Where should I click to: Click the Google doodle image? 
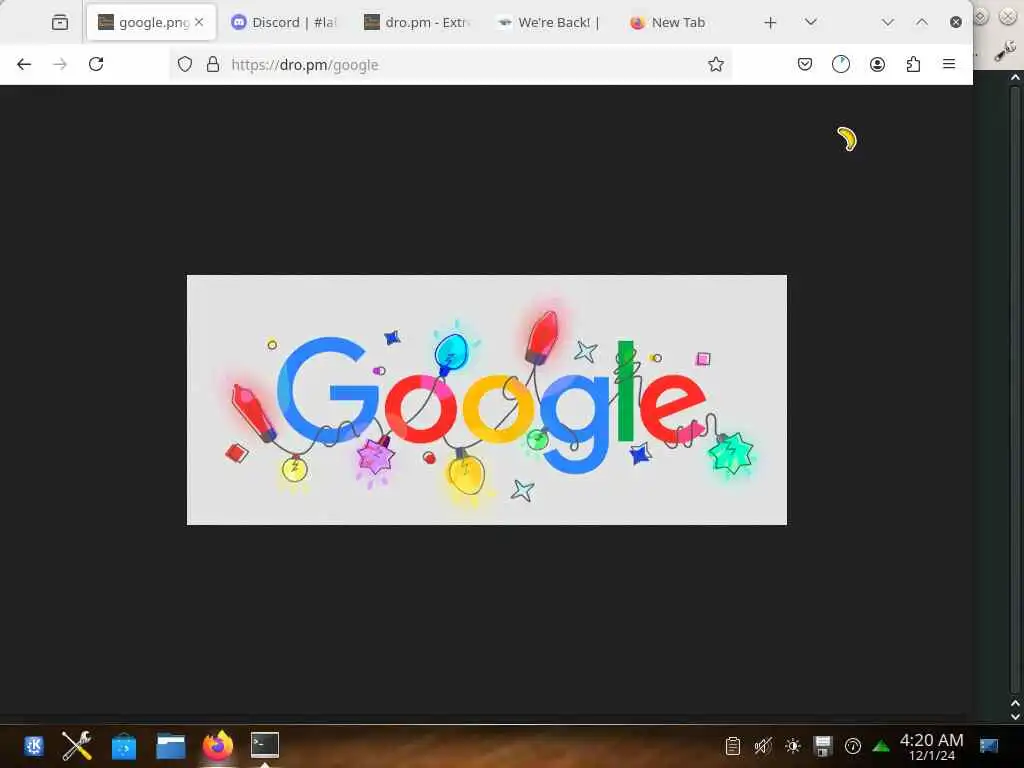pos(487,400)
